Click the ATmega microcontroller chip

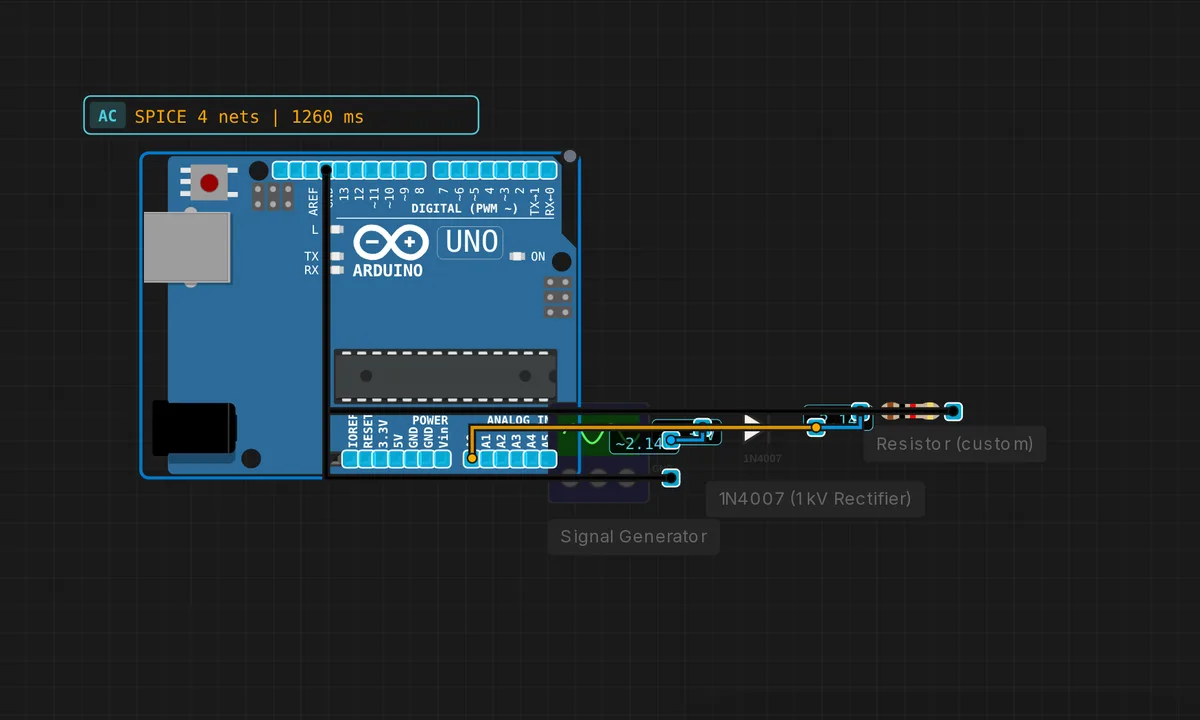click(x=445, y=376)
